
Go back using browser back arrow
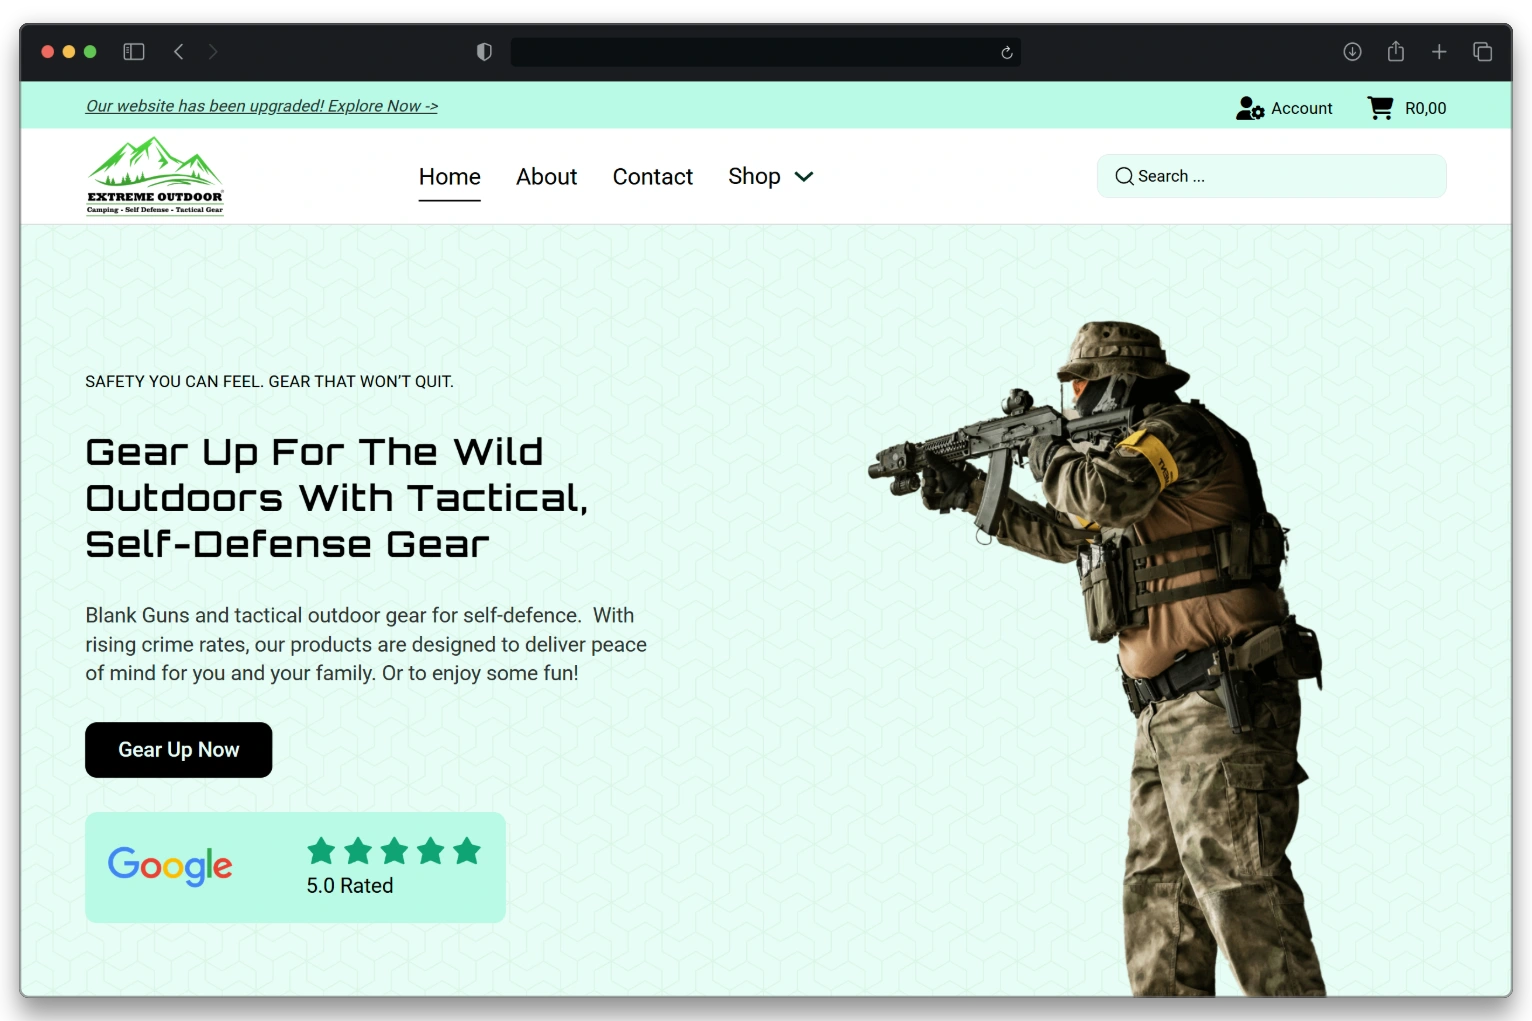pos(179,52)
